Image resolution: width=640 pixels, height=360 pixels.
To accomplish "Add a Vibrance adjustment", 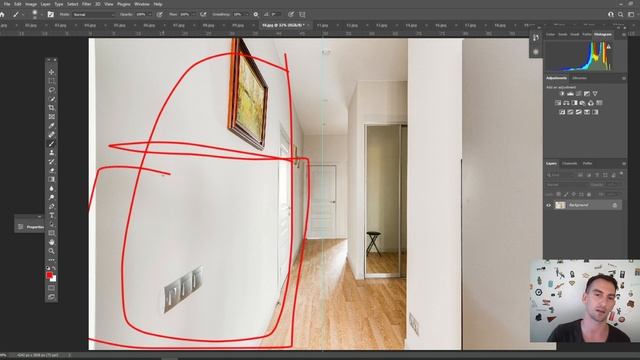I will [x=595, y=94].
